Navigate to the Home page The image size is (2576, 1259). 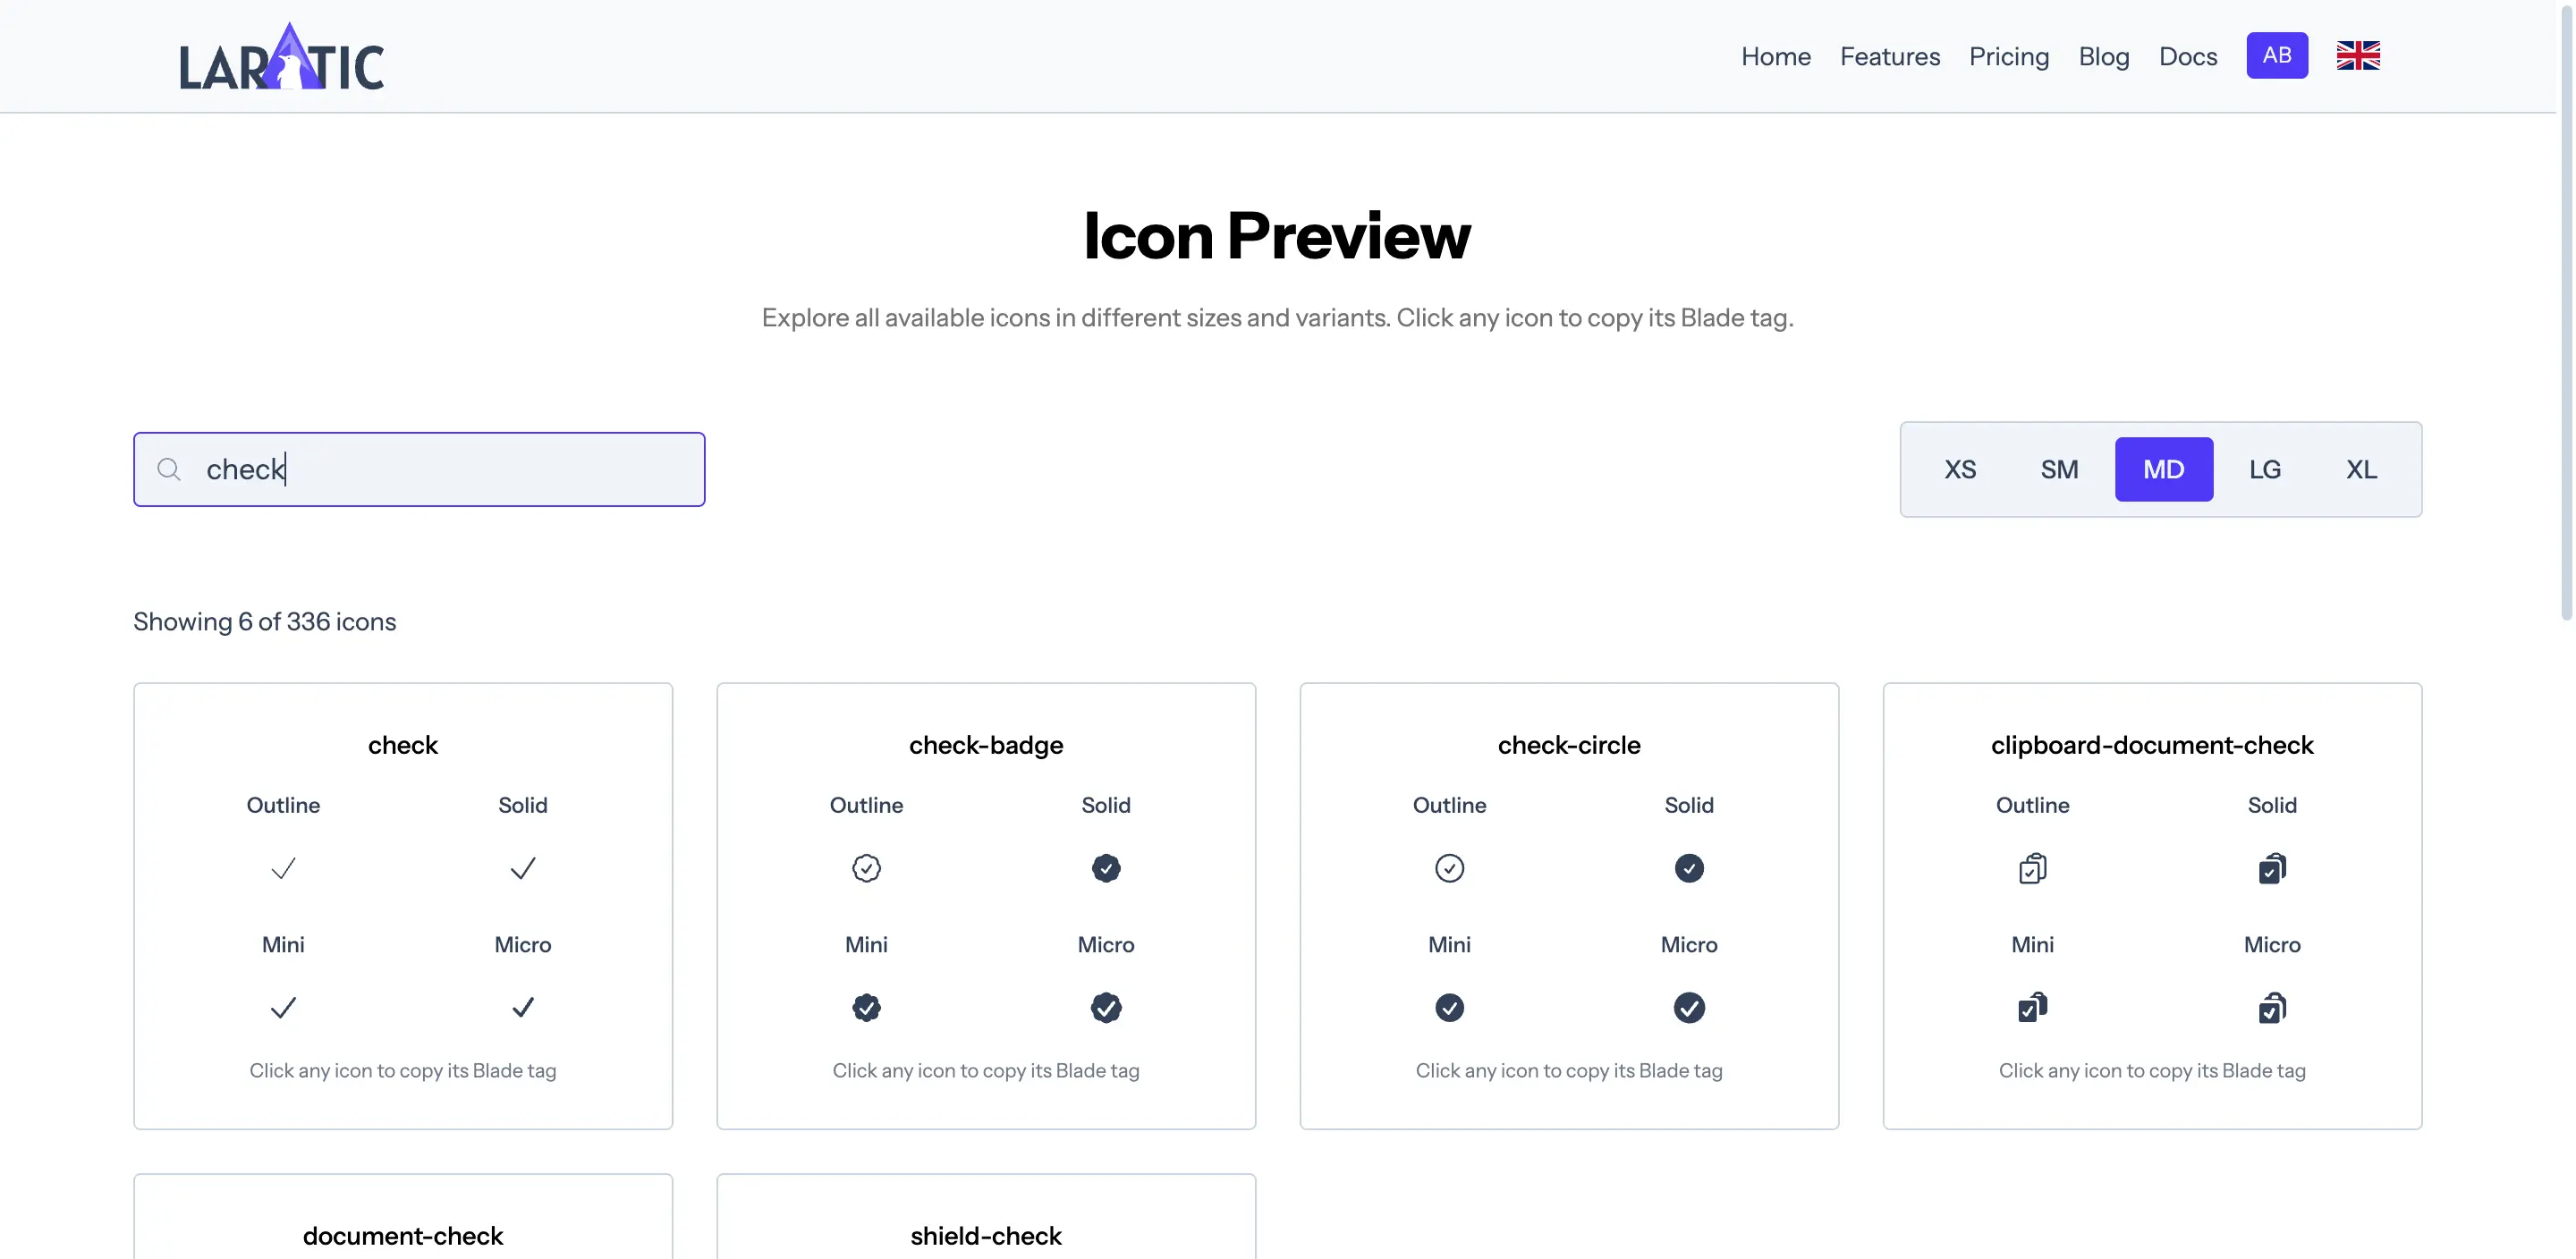[1776, 57]
